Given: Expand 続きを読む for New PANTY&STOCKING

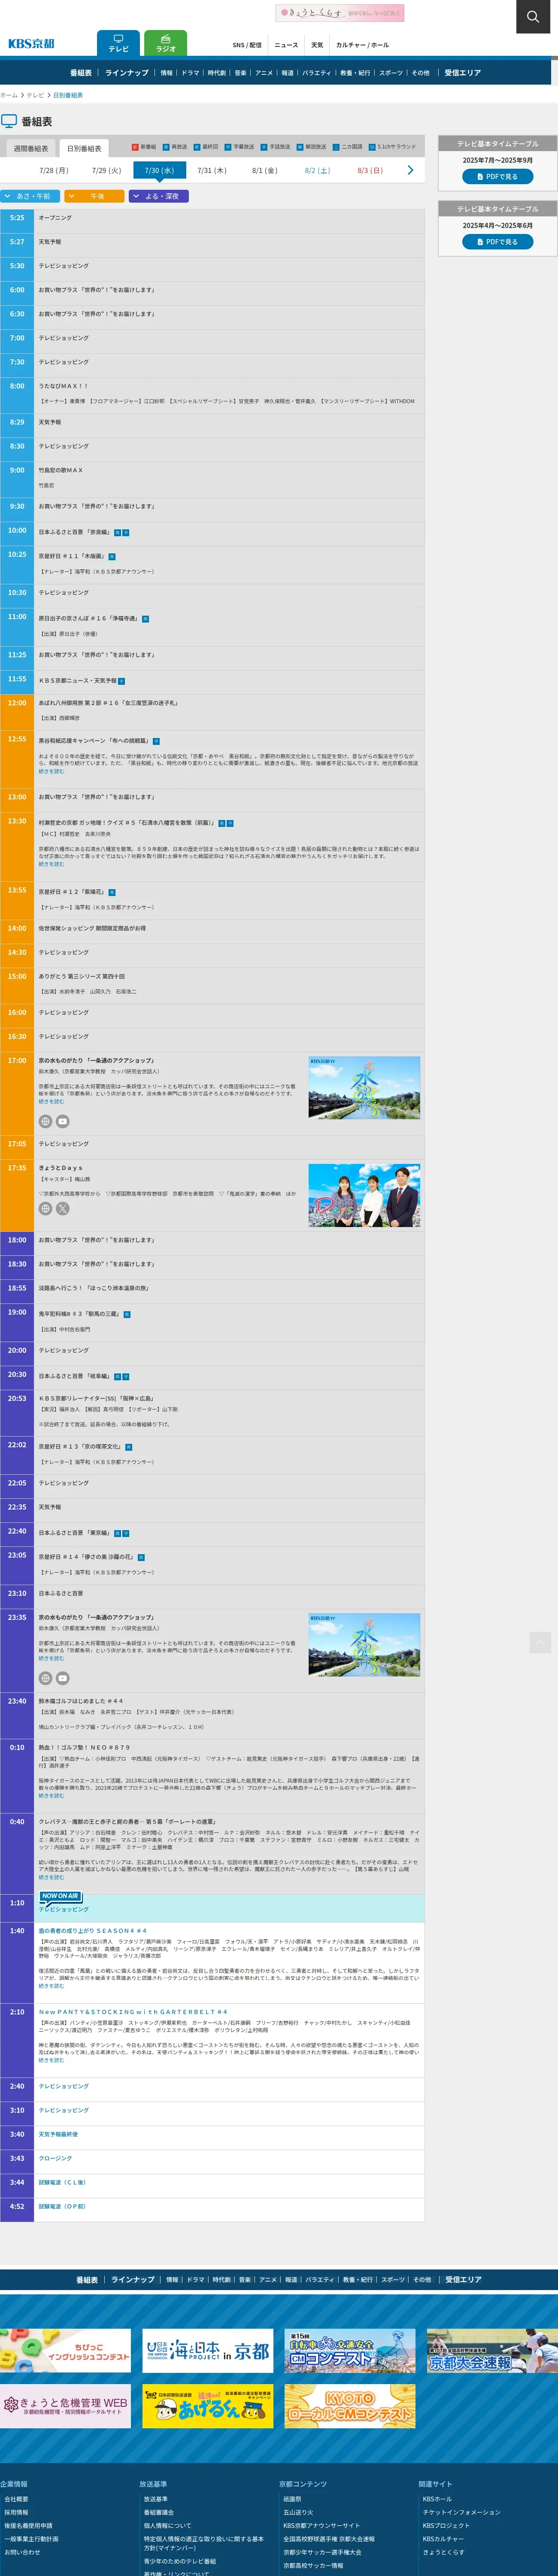Looking at the screenshot, I should [x=51, y=2060].
